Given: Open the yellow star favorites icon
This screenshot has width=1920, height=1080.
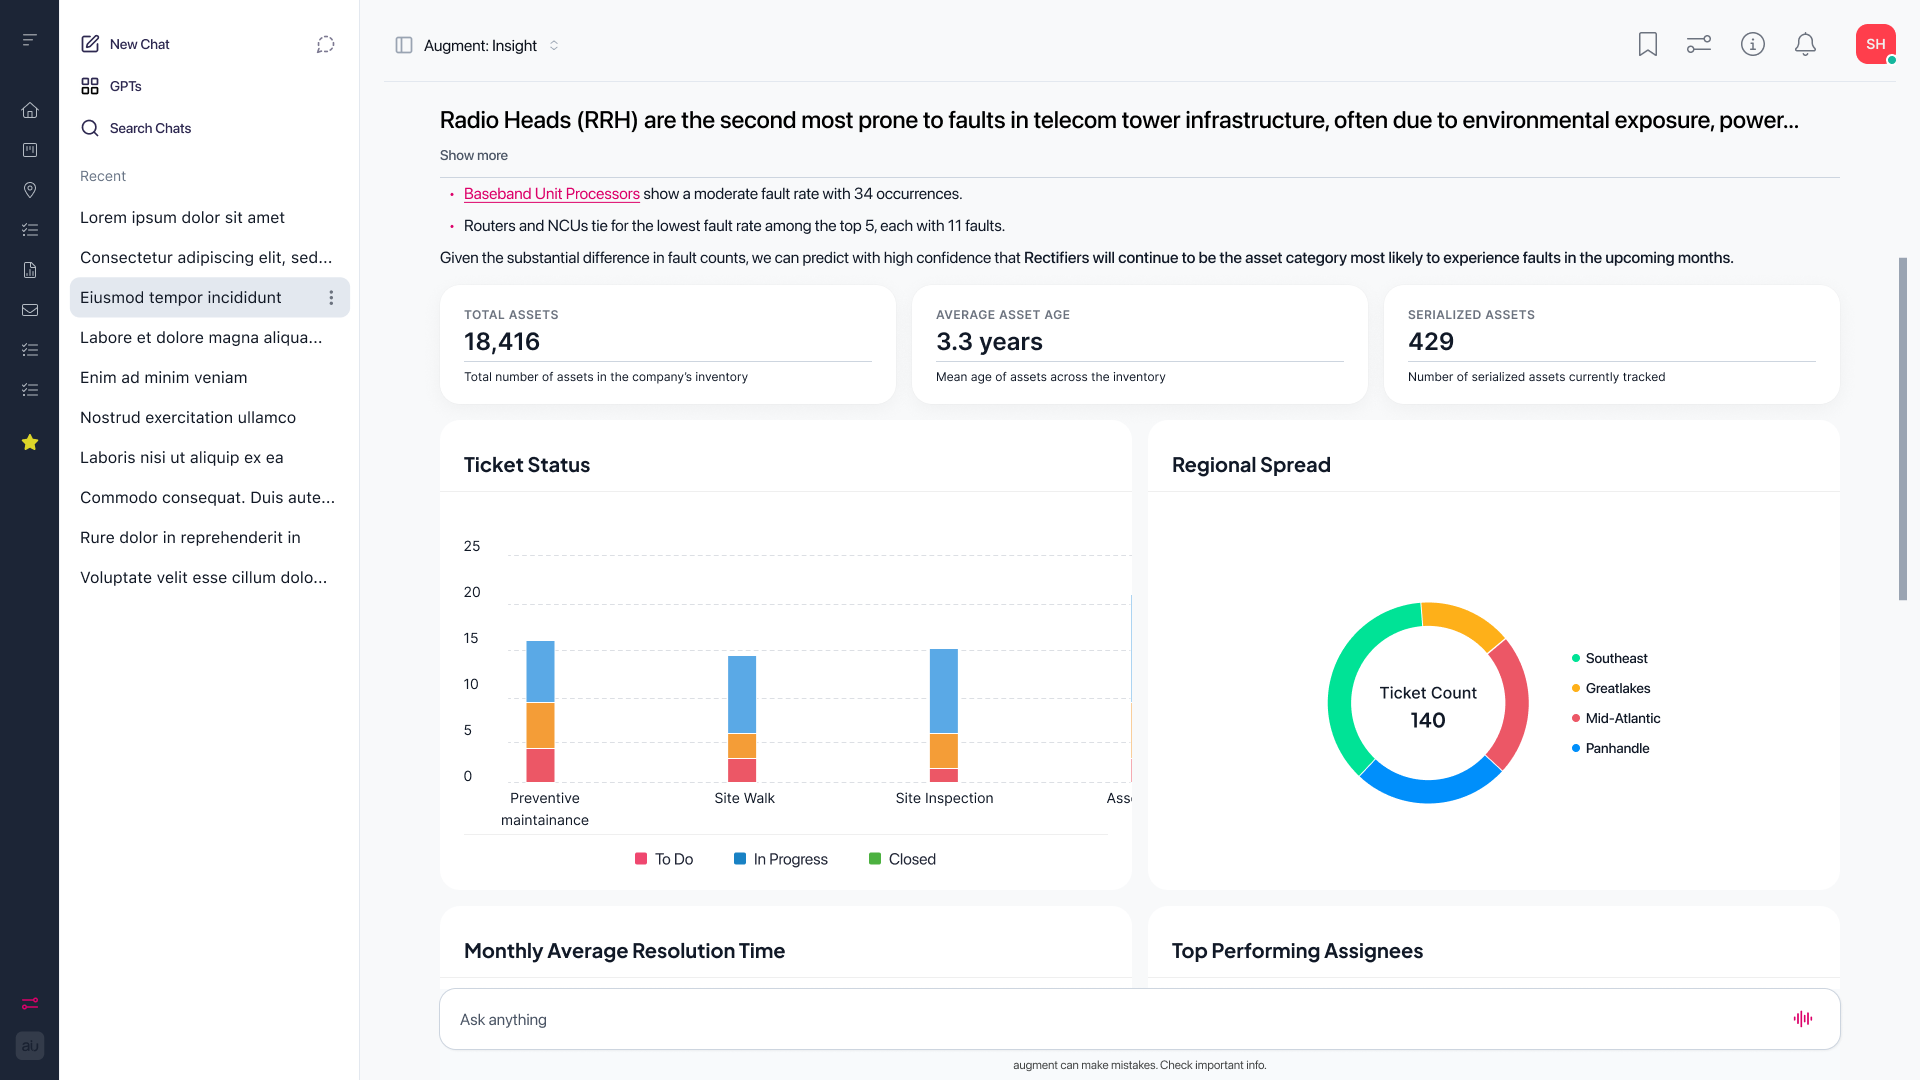Looking at the screenshot, I should point(30,442).
